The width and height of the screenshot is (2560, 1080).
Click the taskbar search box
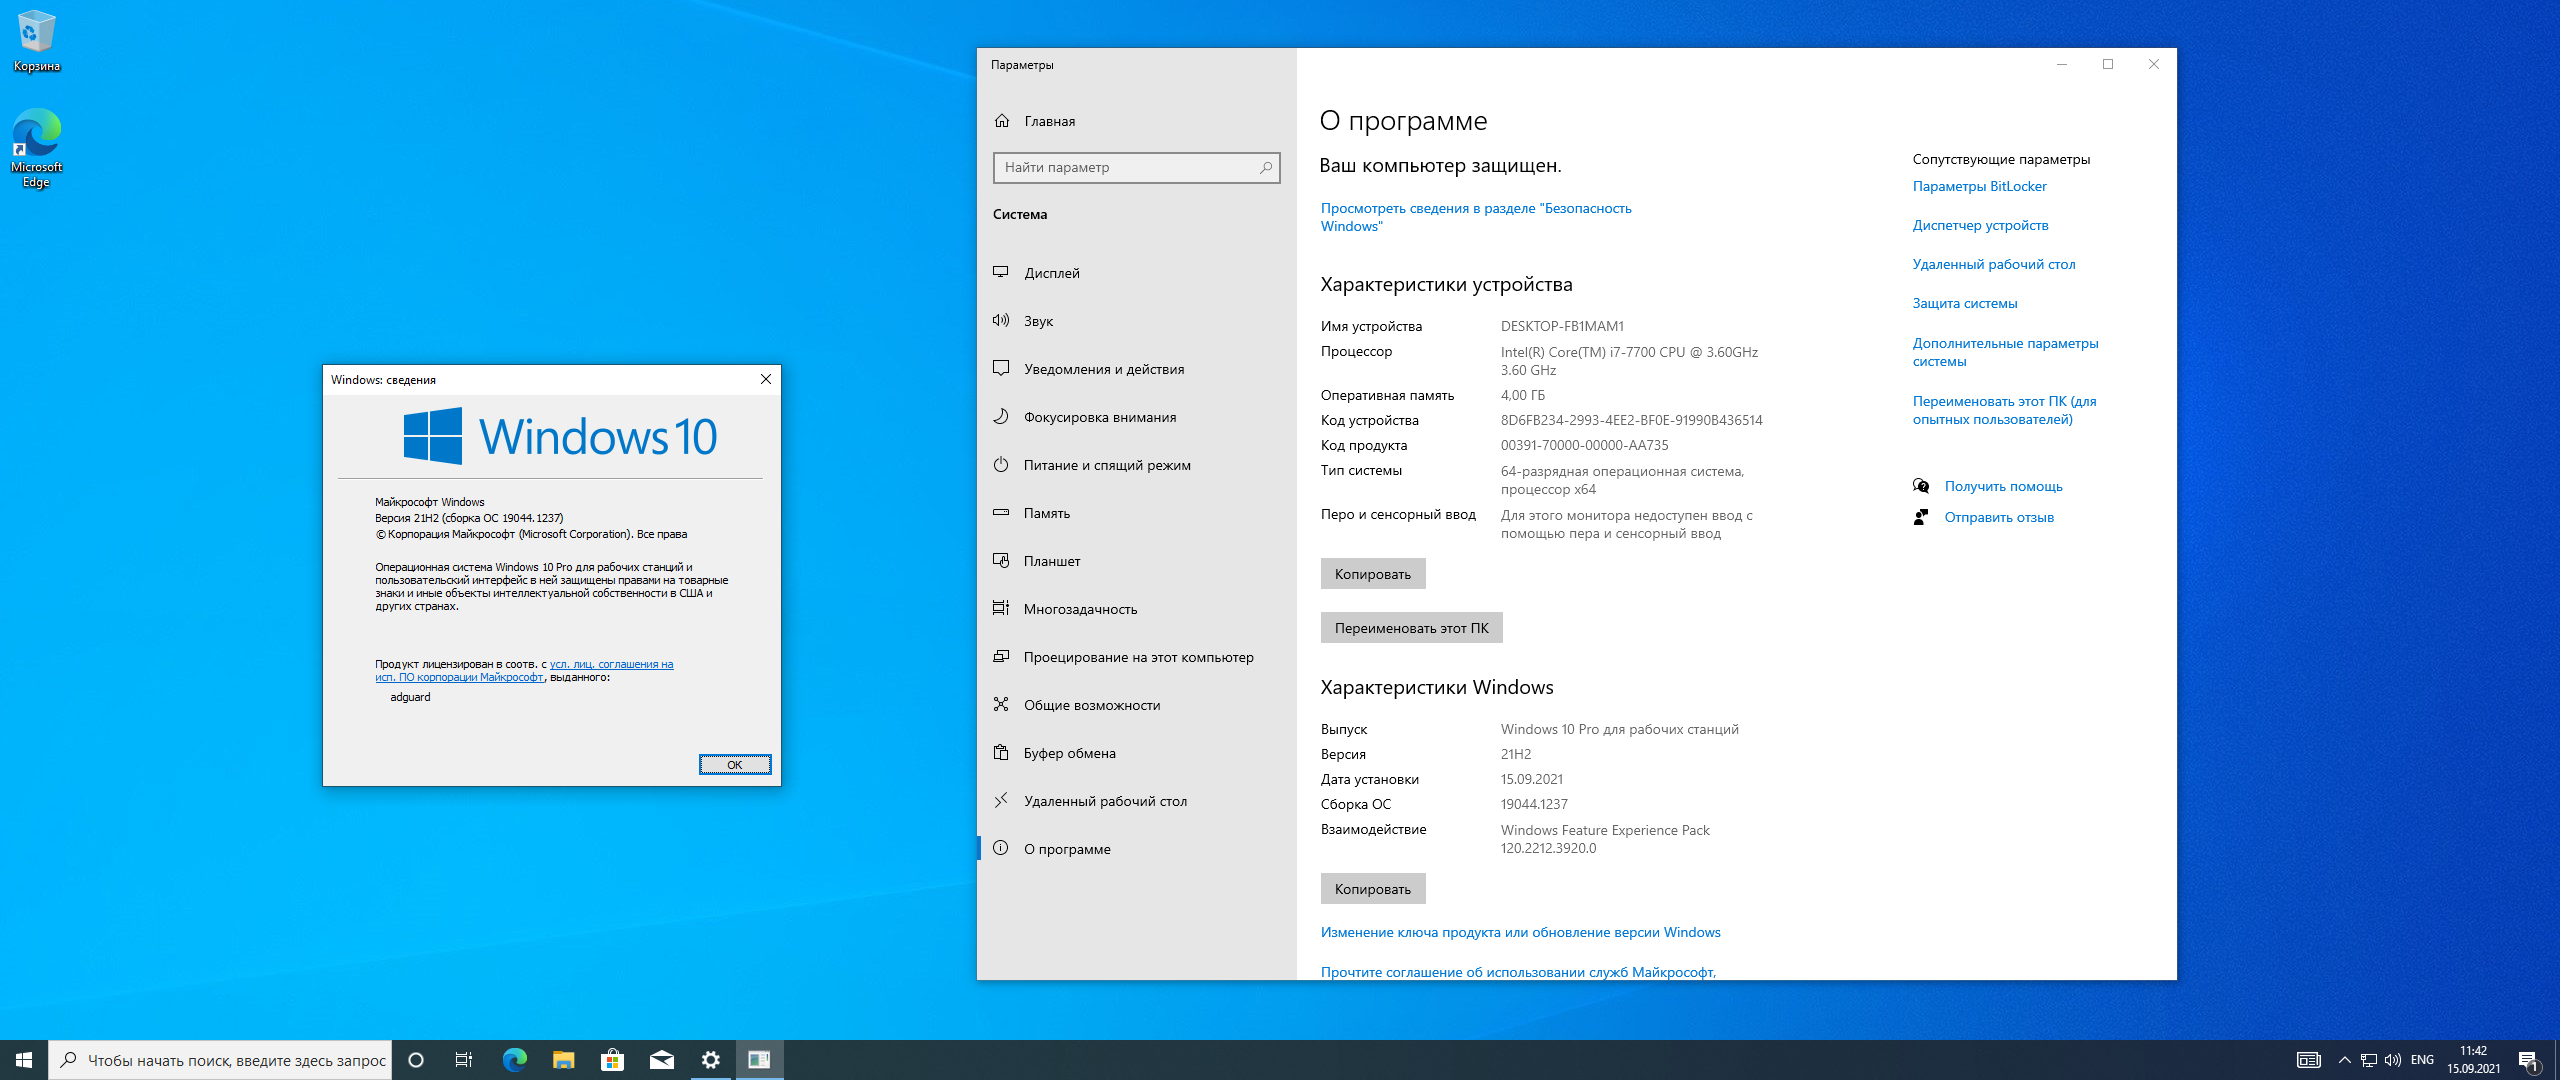pos(220,1060)
